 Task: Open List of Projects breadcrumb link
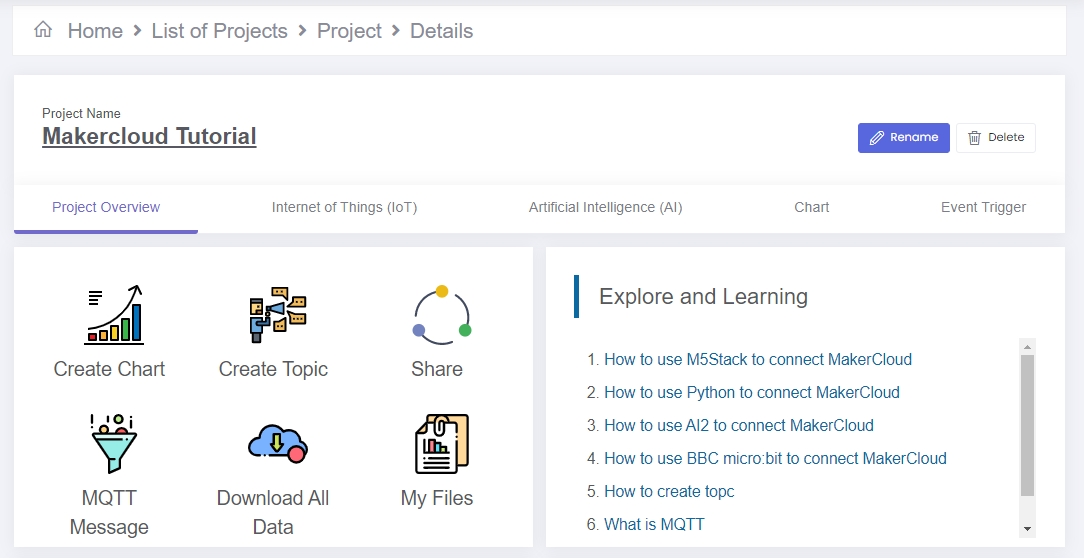pos(220,31)
